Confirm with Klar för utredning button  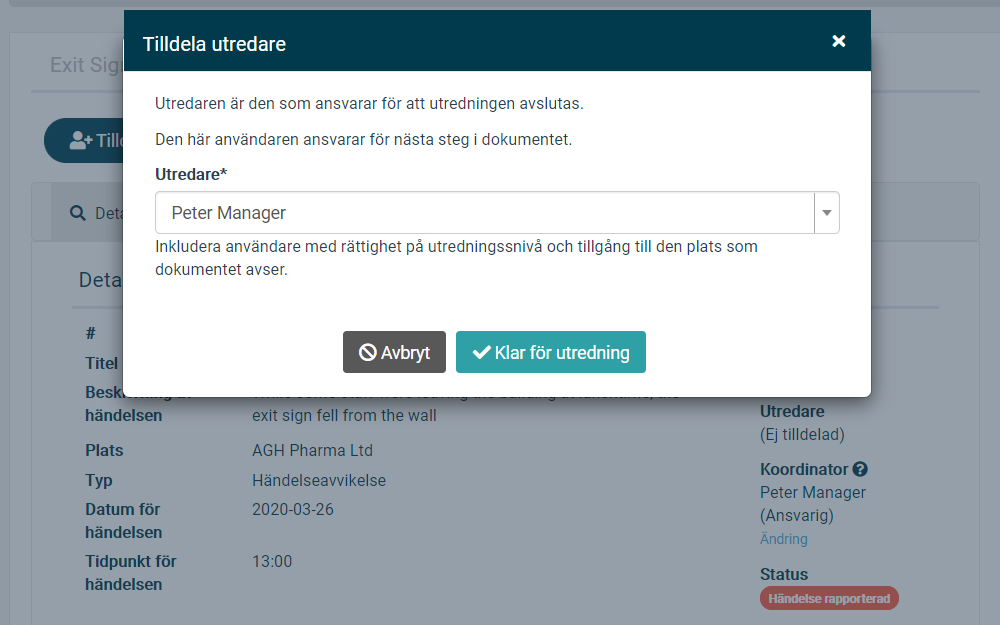pyautogui.click(x=550, y=352)
